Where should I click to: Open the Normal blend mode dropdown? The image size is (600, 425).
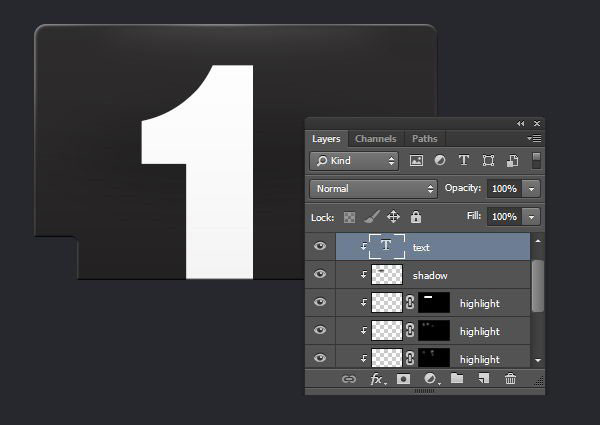(373, 189)
